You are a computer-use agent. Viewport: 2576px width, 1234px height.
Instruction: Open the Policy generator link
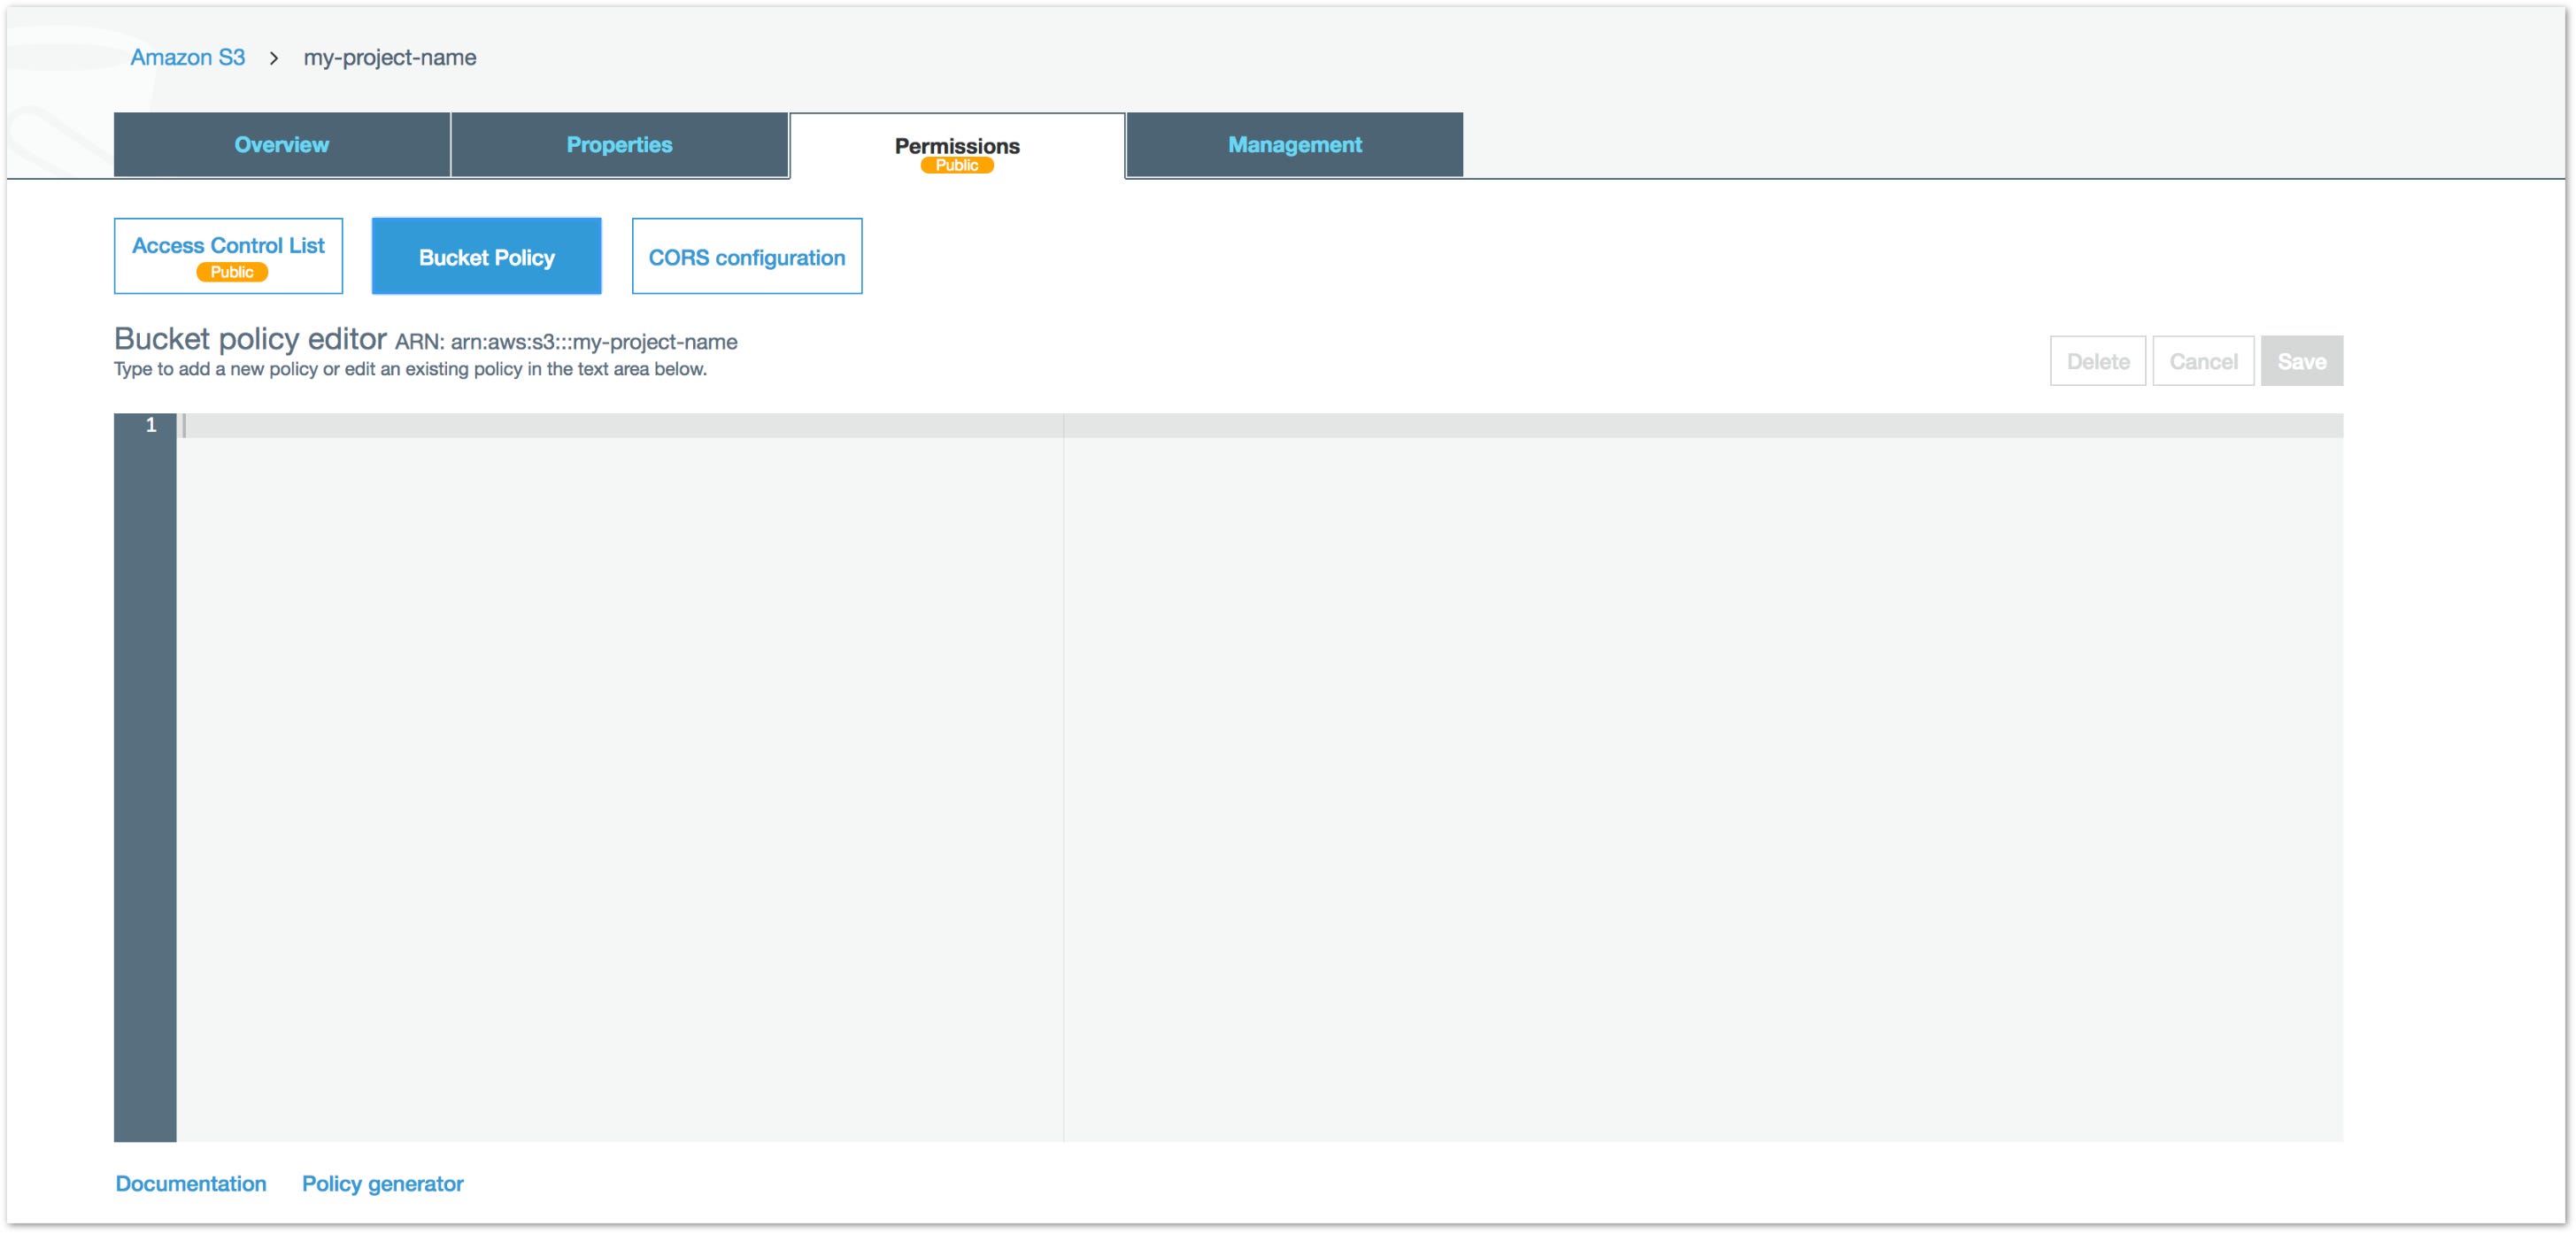[x=382, y=1183]
